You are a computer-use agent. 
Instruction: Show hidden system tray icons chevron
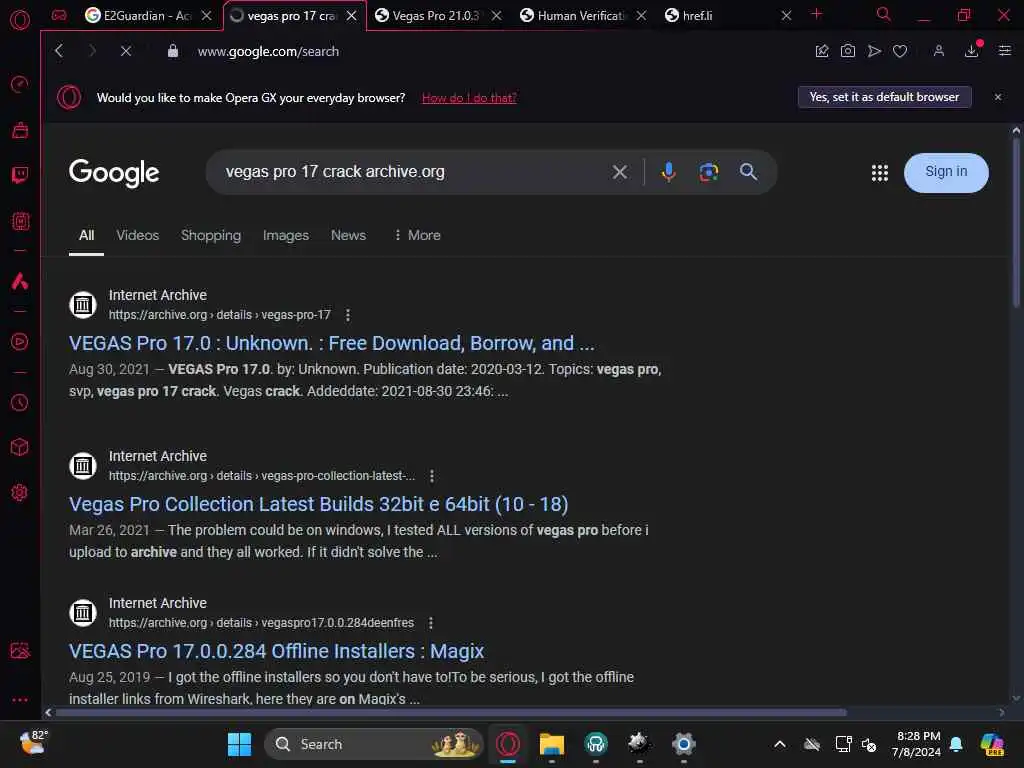[x=780, y=744]
